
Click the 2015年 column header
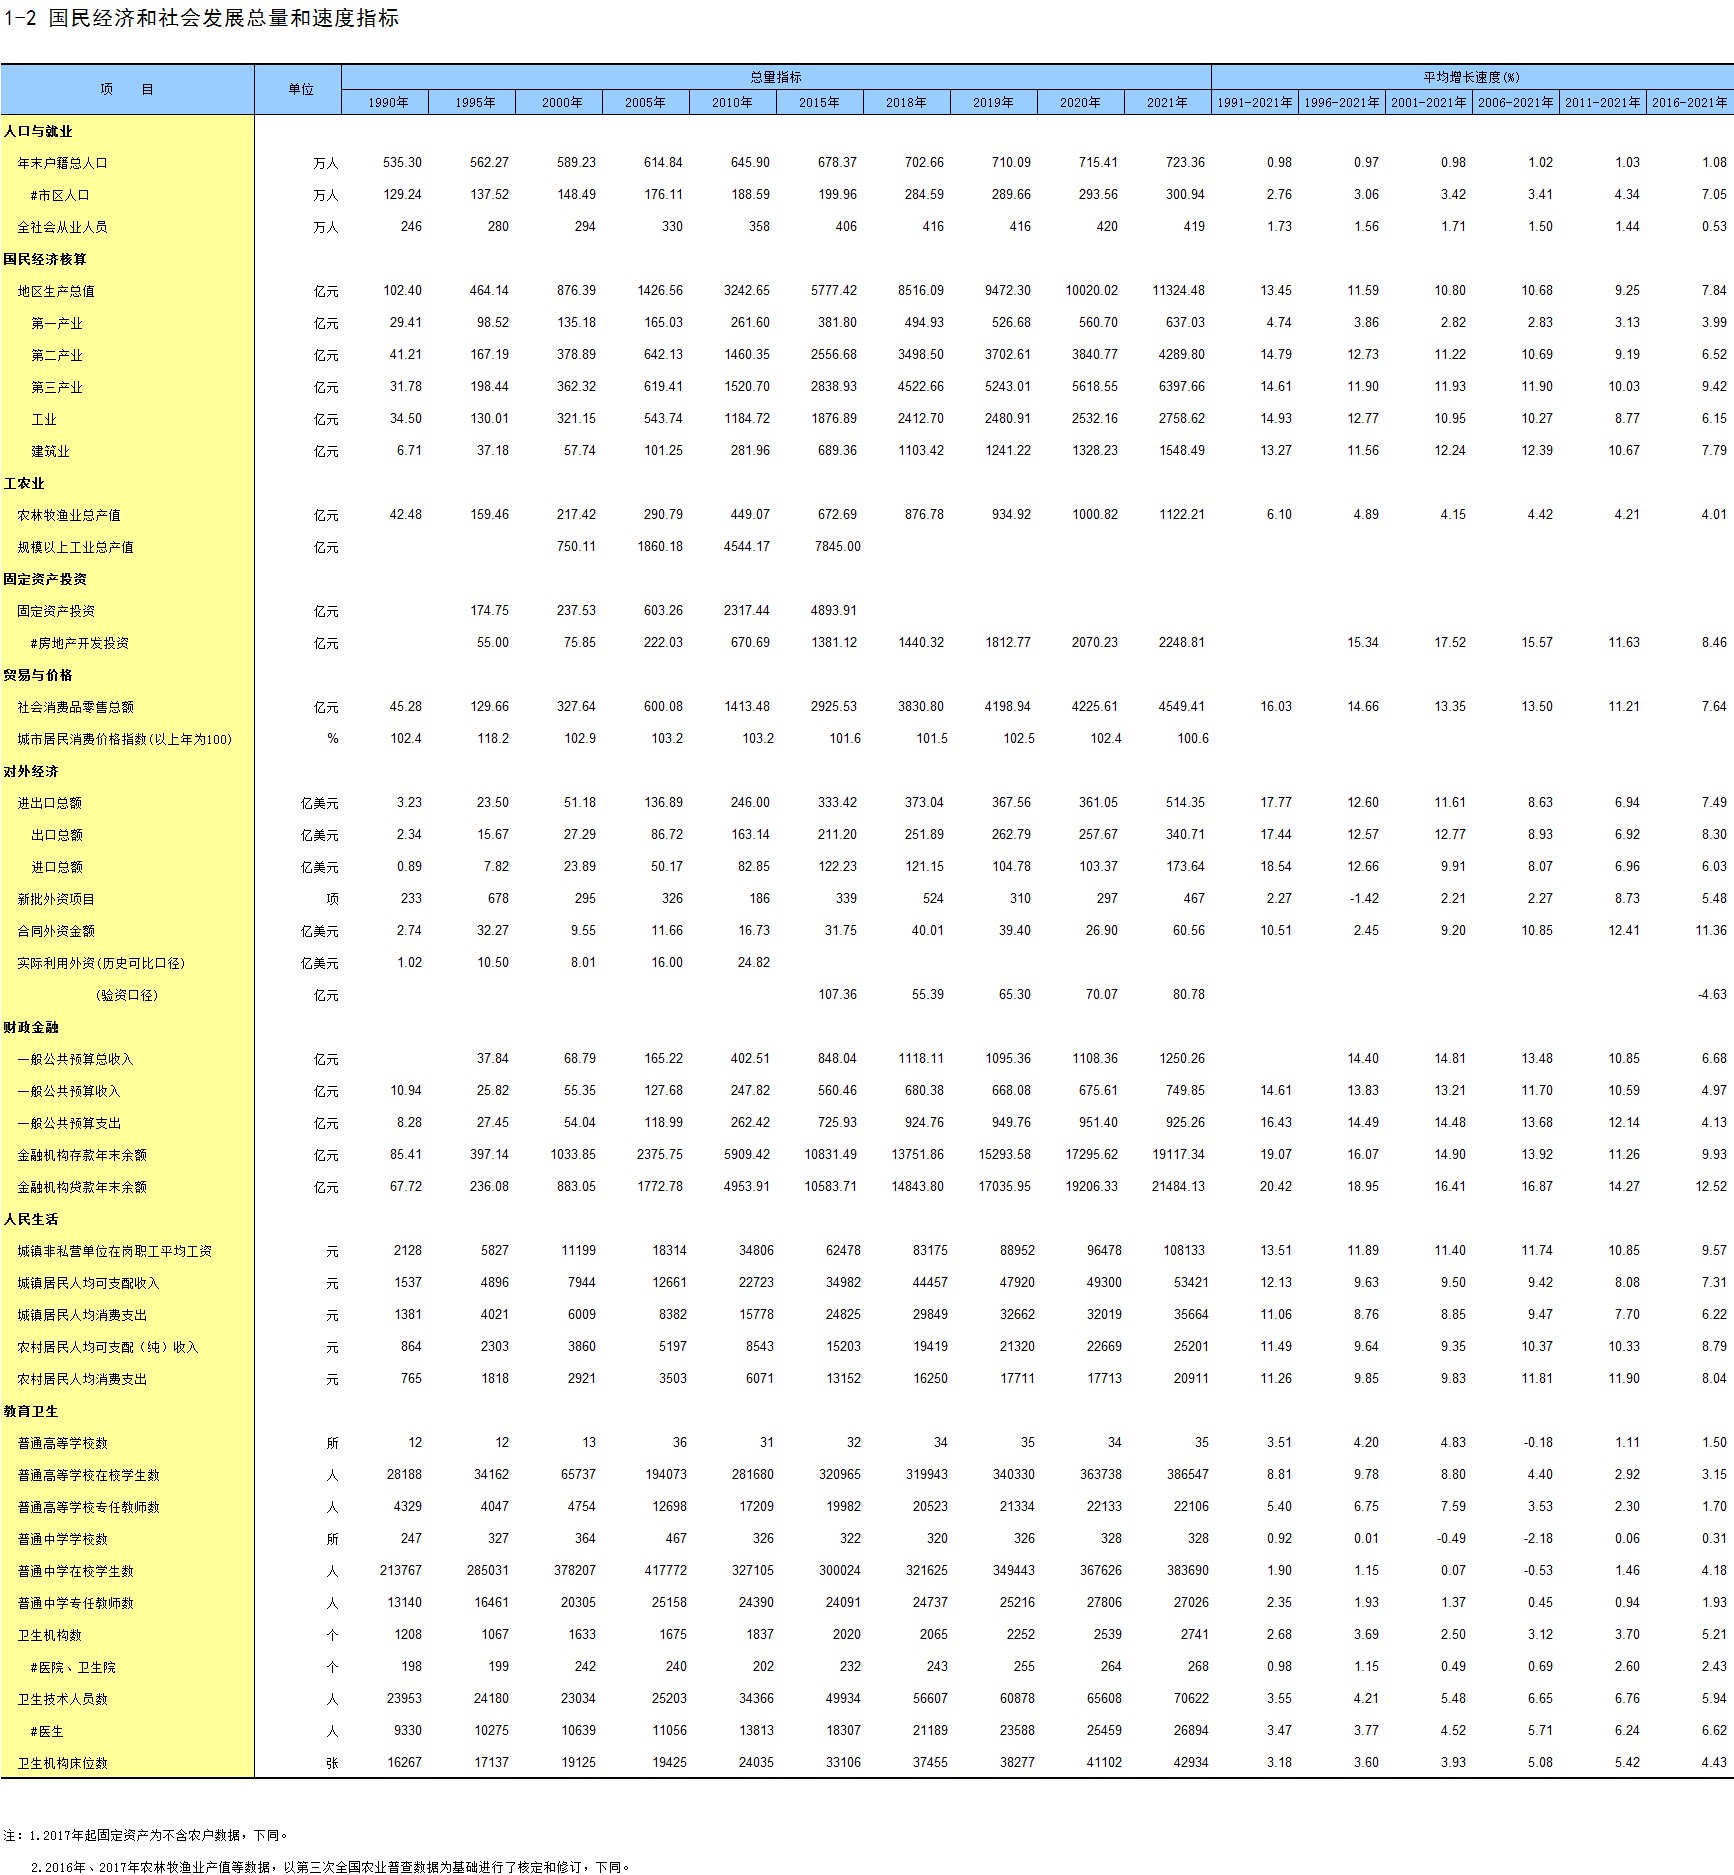(818, 102)
